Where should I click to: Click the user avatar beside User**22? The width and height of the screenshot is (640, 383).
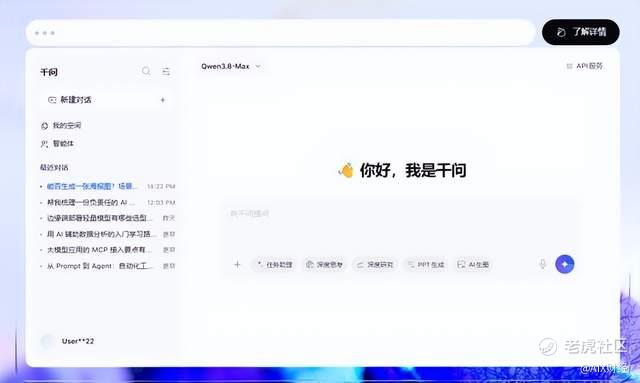point(47,341)
